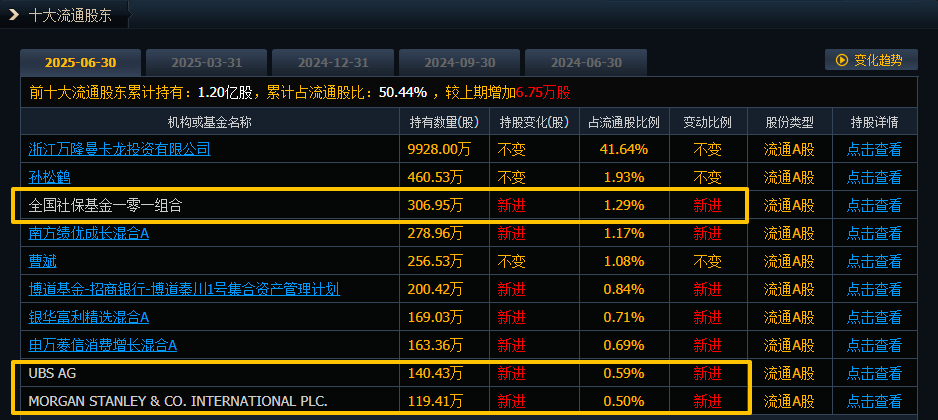Click the 140.43万 holding value
Viewport: 938px width, 420px height.
[x=435, y=373]
